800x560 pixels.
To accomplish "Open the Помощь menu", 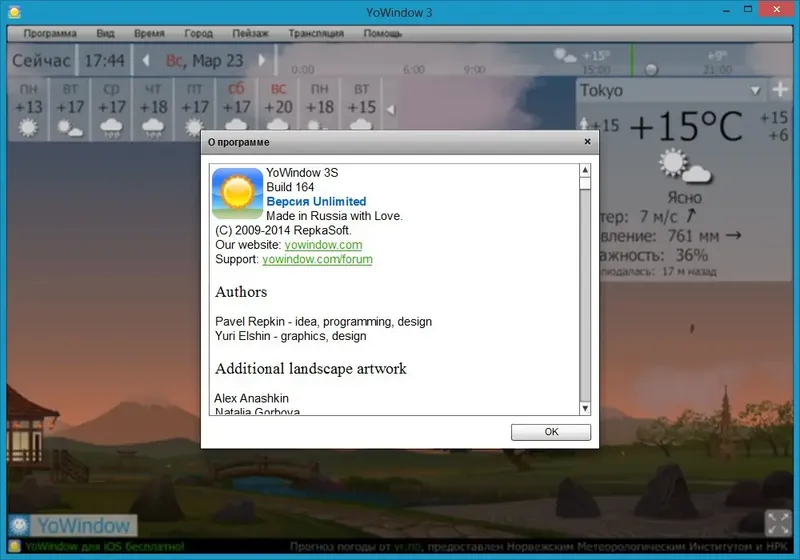I will (x=383, y=33).
